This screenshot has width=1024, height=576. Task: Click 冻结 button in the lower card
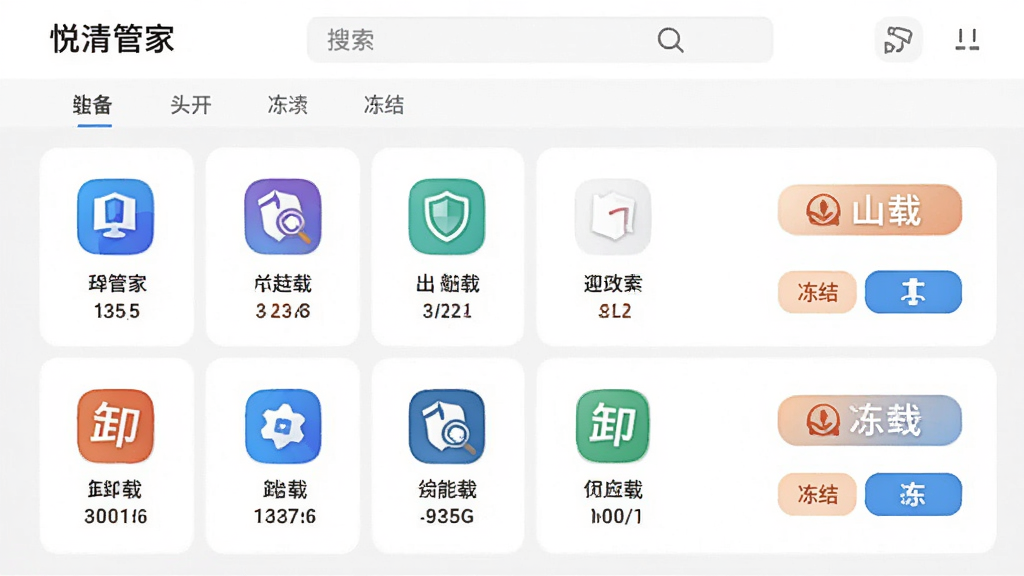pyautogui.click(x=817, y=494)
